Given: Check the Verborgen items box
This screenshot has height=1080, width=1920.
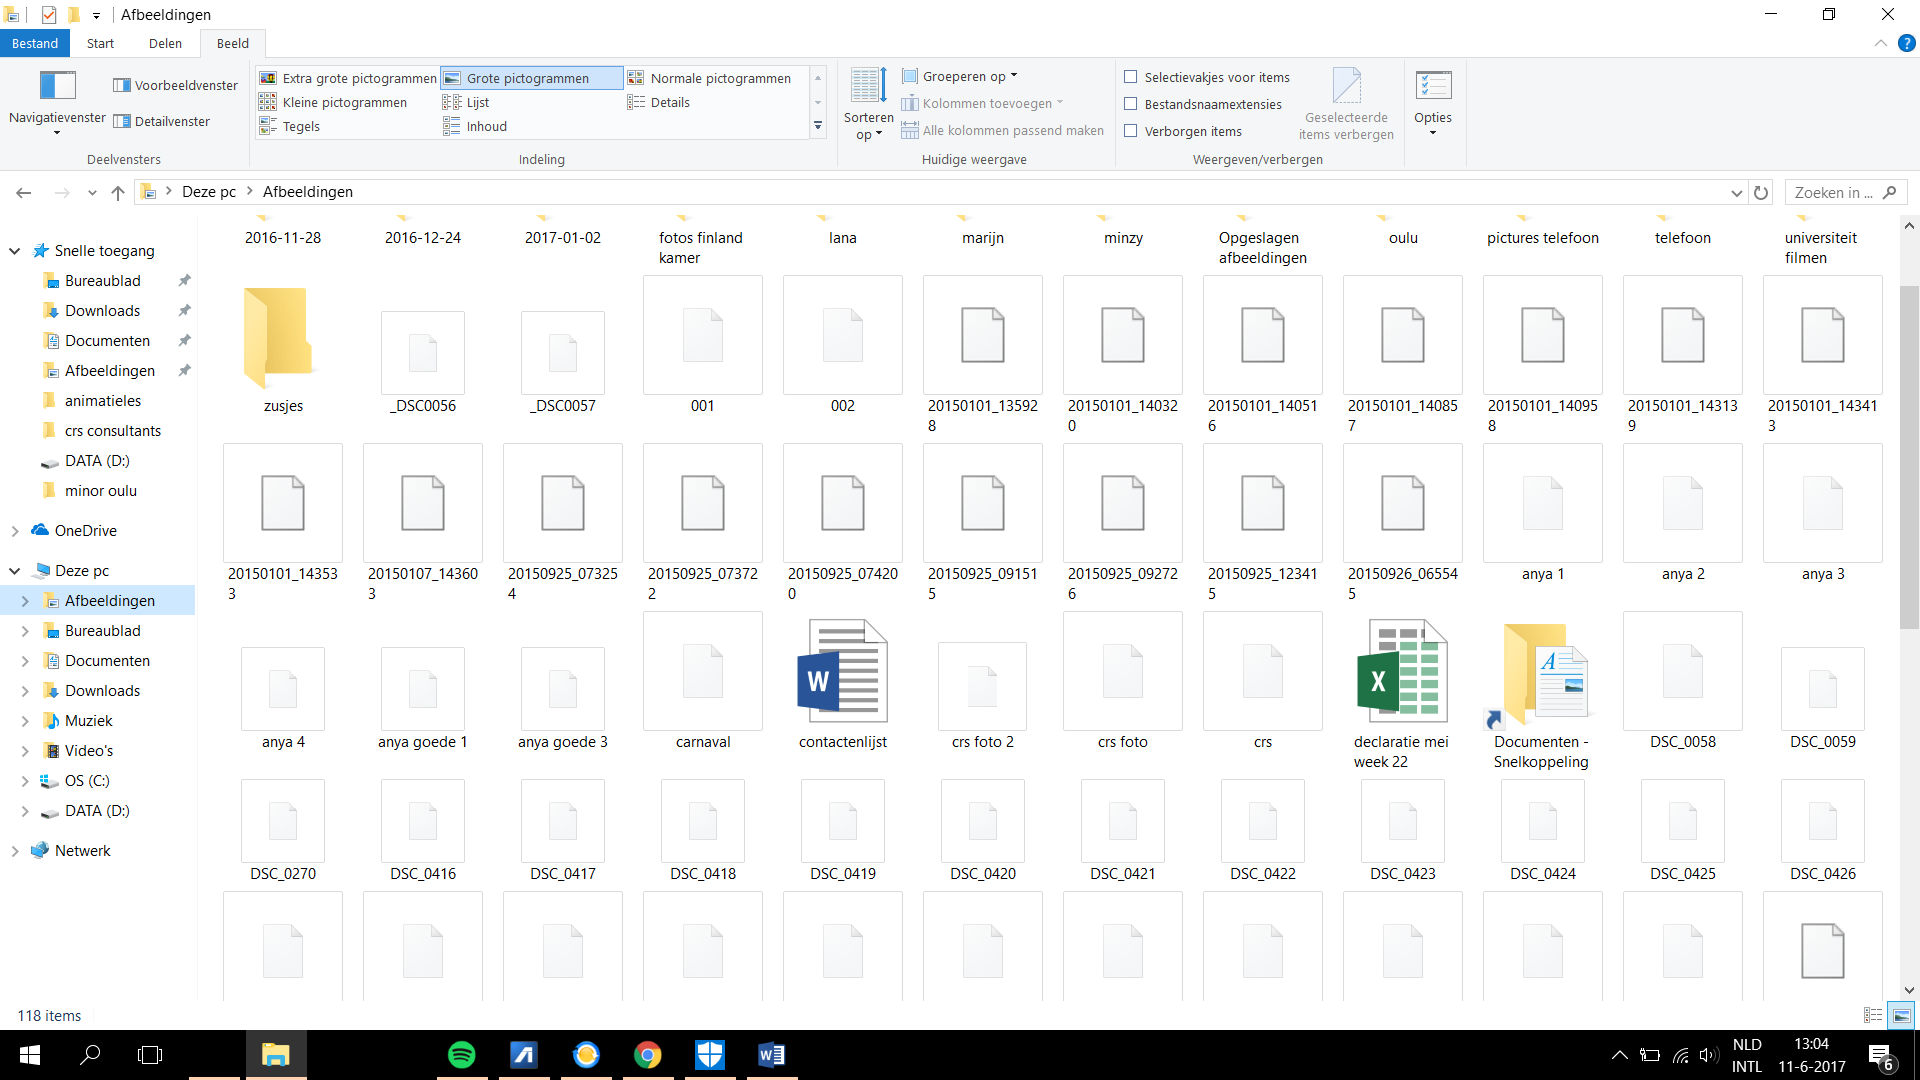Looking at the screenshot, I should 1131,131.
